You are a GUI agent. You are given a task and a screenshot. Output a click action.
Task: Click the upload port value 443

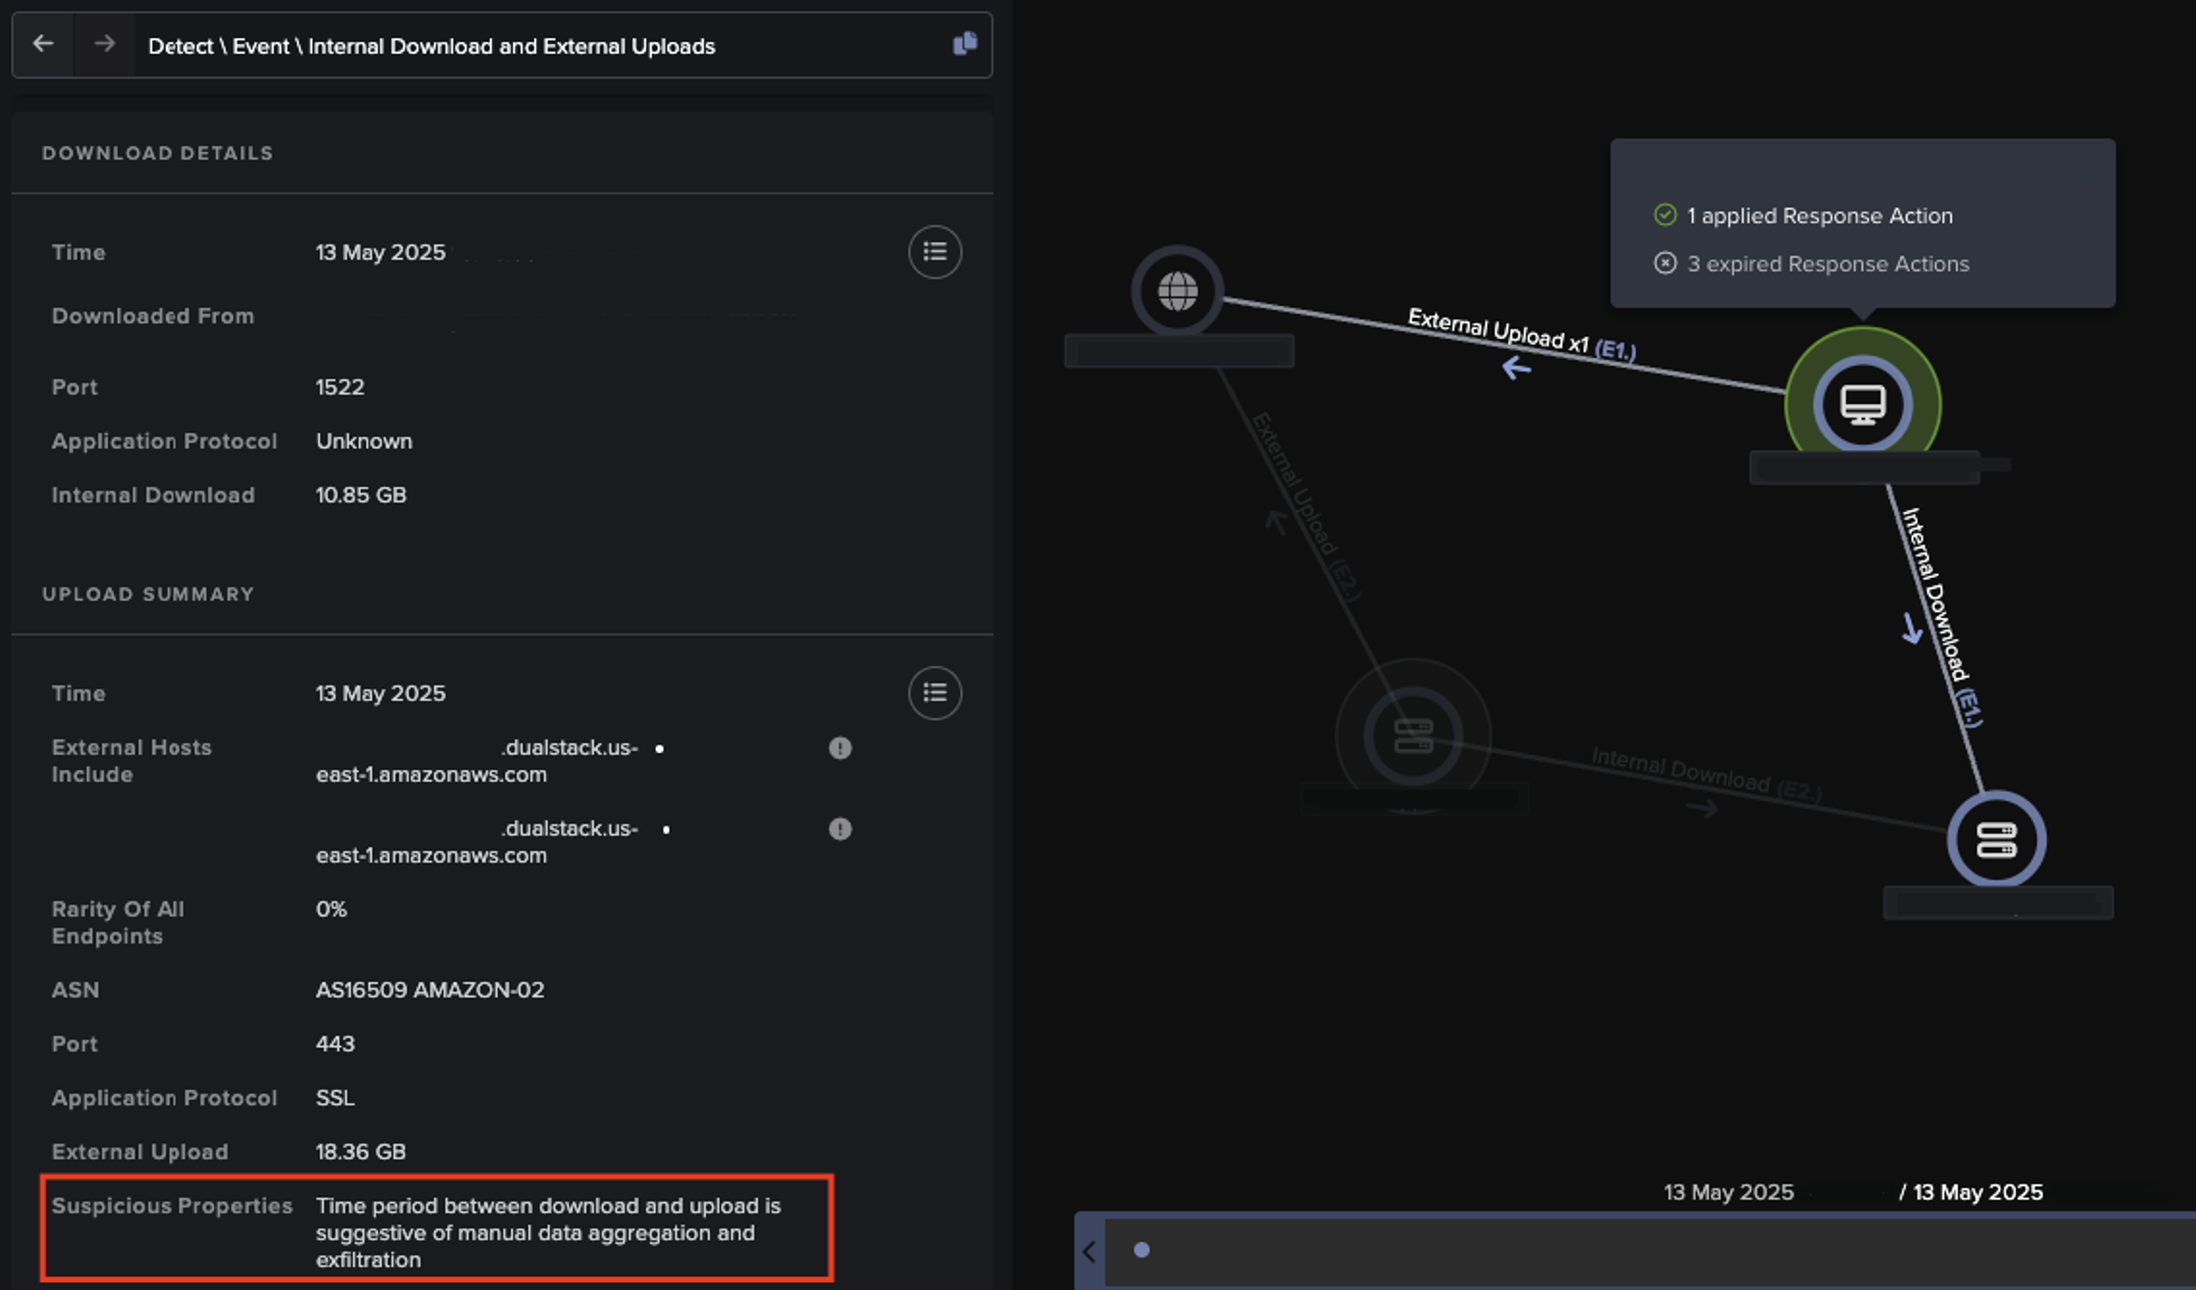pyautogui.click(x=335, y=1044)
